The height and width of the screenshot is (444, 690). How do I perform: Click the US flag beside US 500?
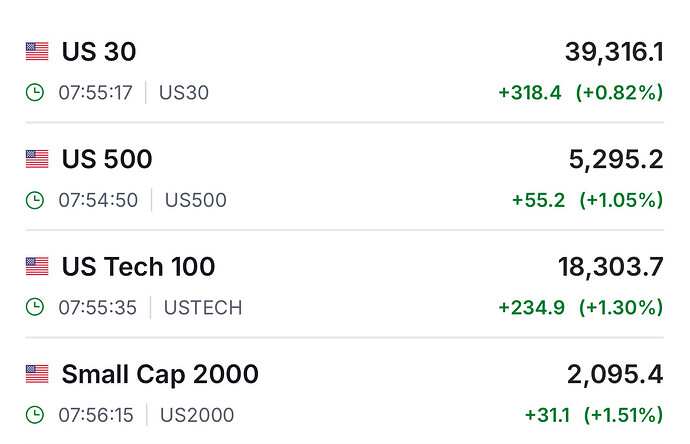pyautogui.click(x=37, y=159)
